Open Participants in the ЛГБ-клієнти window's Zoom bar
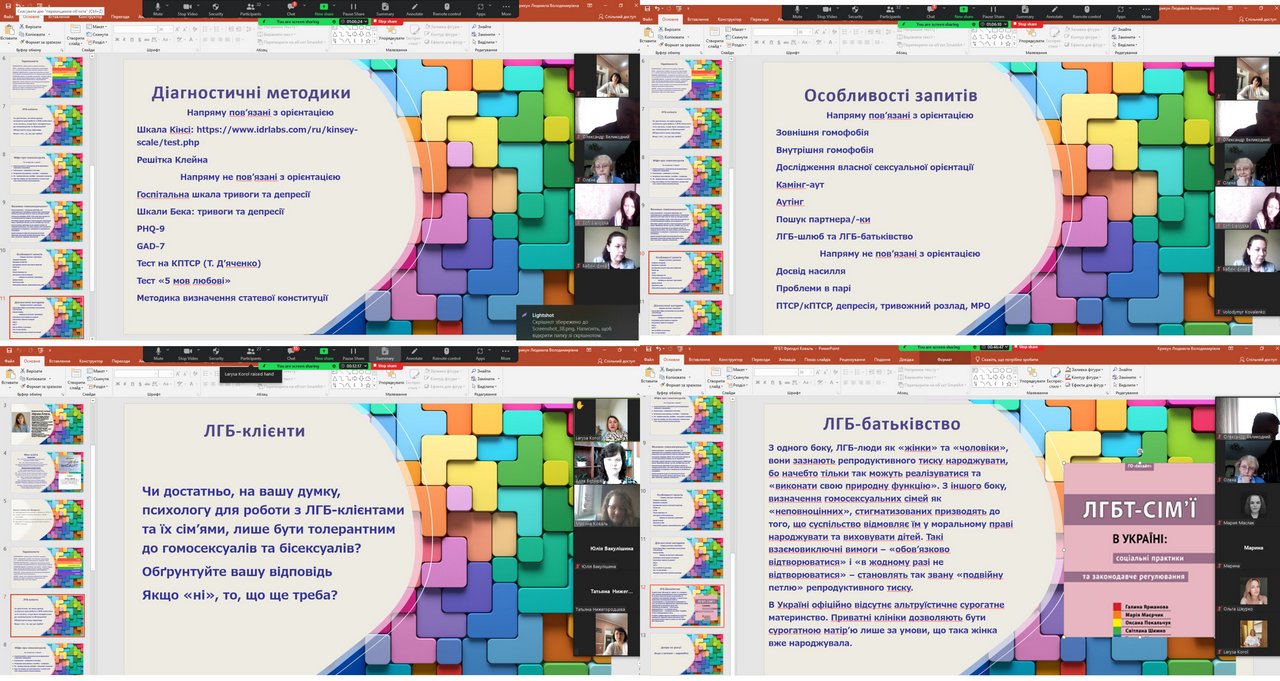Image resolution: width=1280 pixels, height=681 pixels. (253, 353)
